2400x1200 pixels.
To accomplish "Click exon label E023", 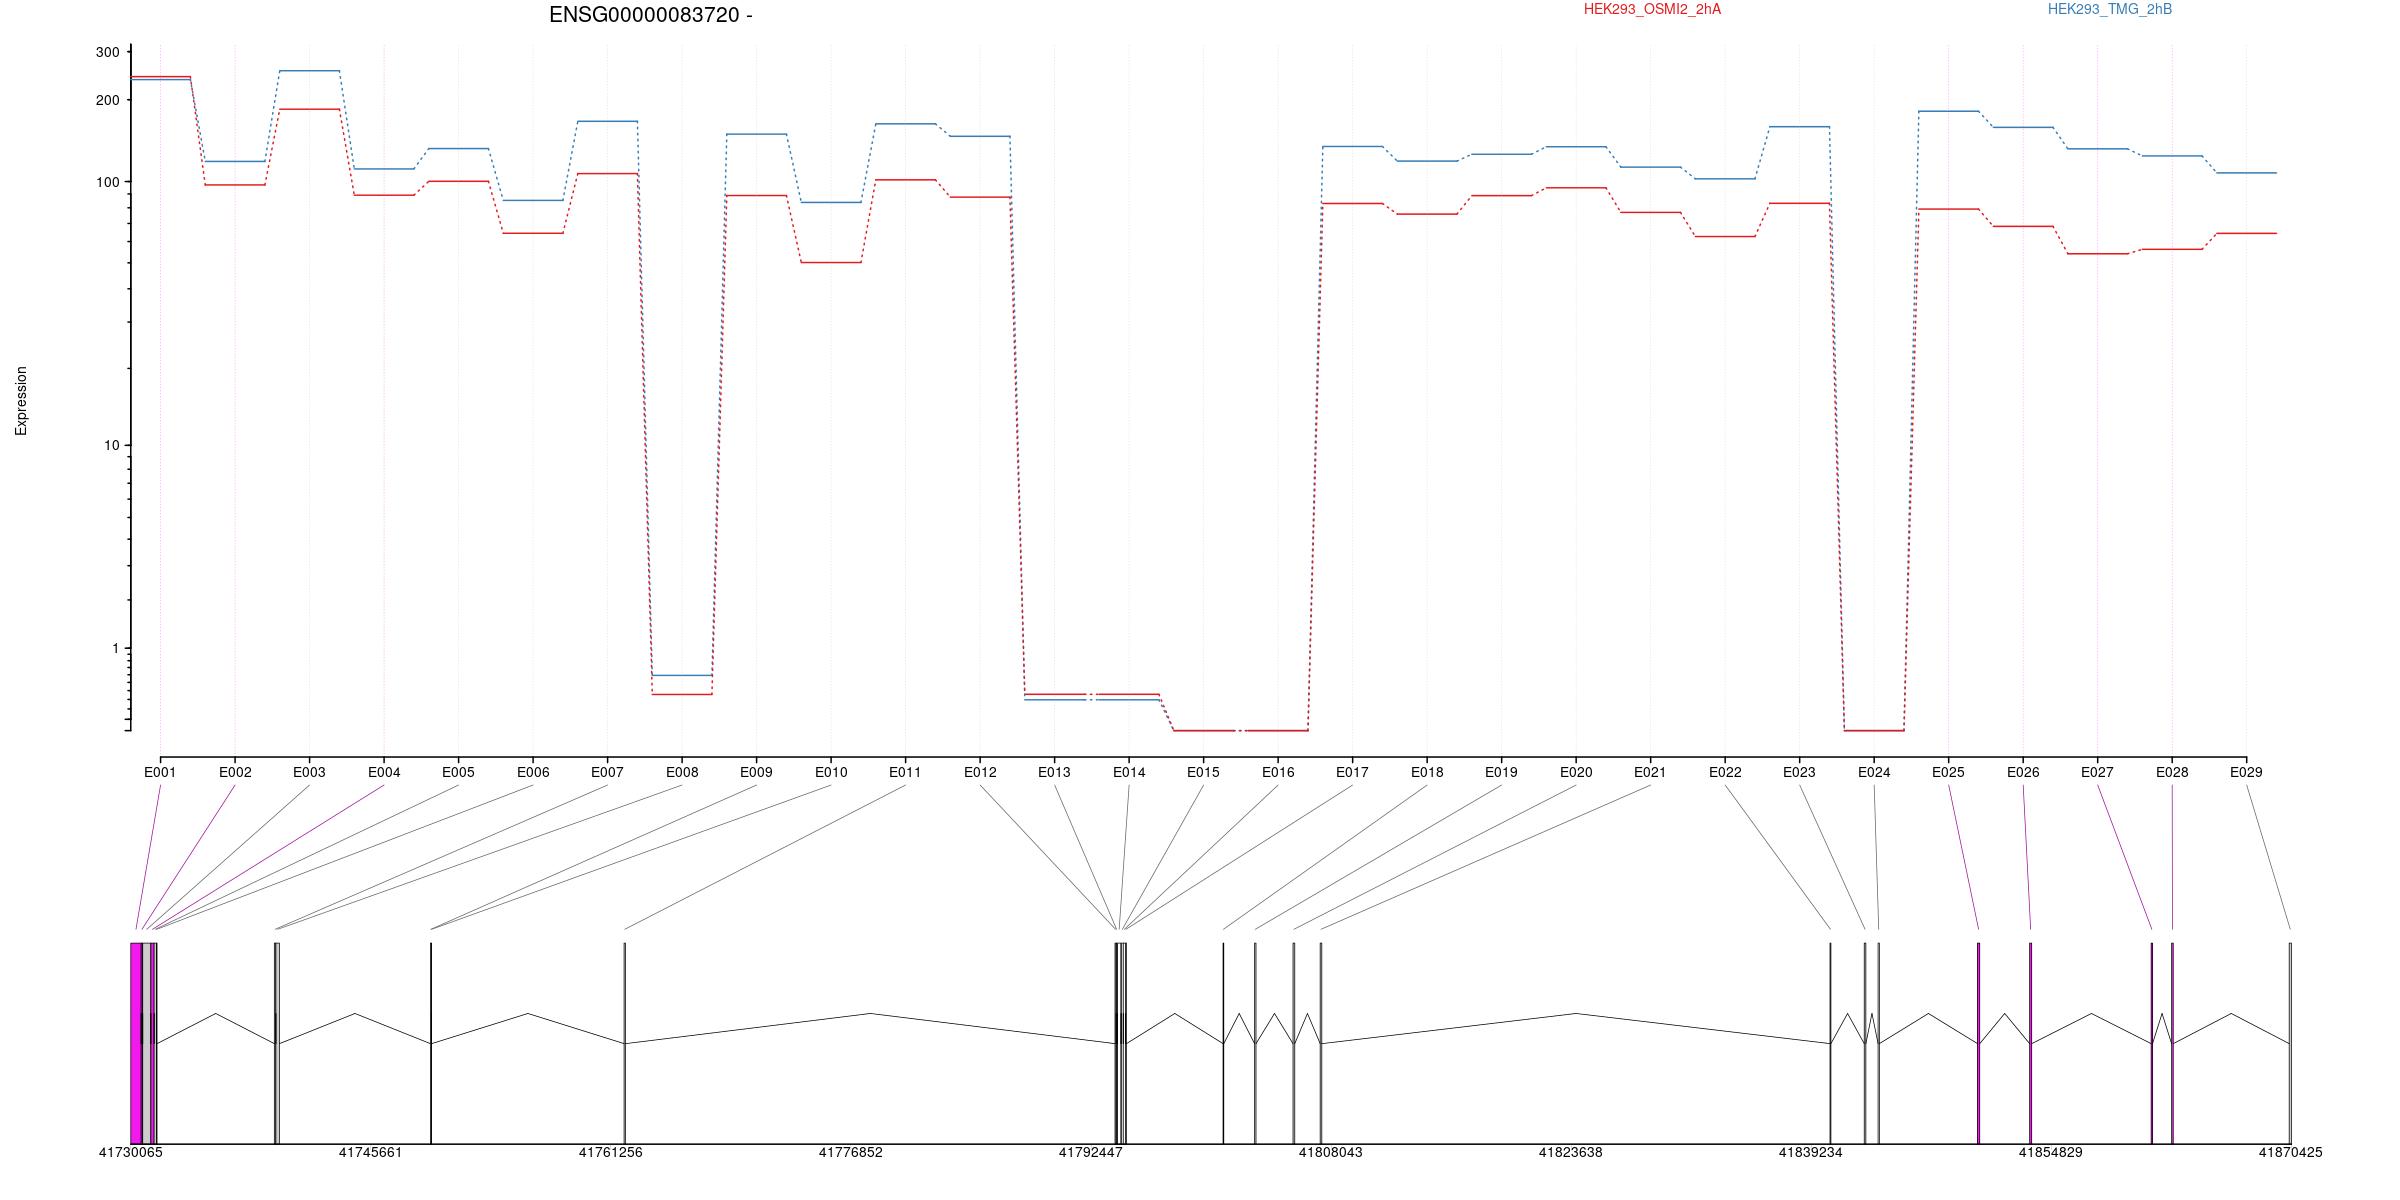I will [x=1799, y=772].
